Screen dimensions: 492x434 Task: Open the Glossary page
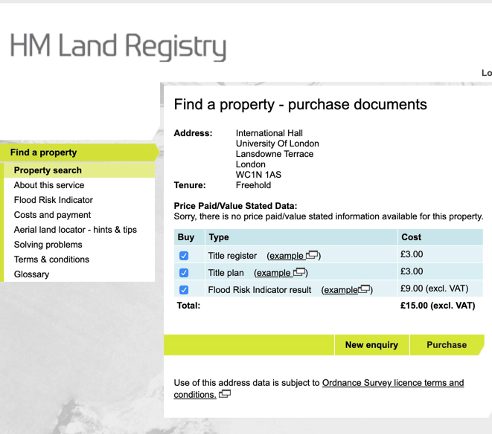(31, 274)
